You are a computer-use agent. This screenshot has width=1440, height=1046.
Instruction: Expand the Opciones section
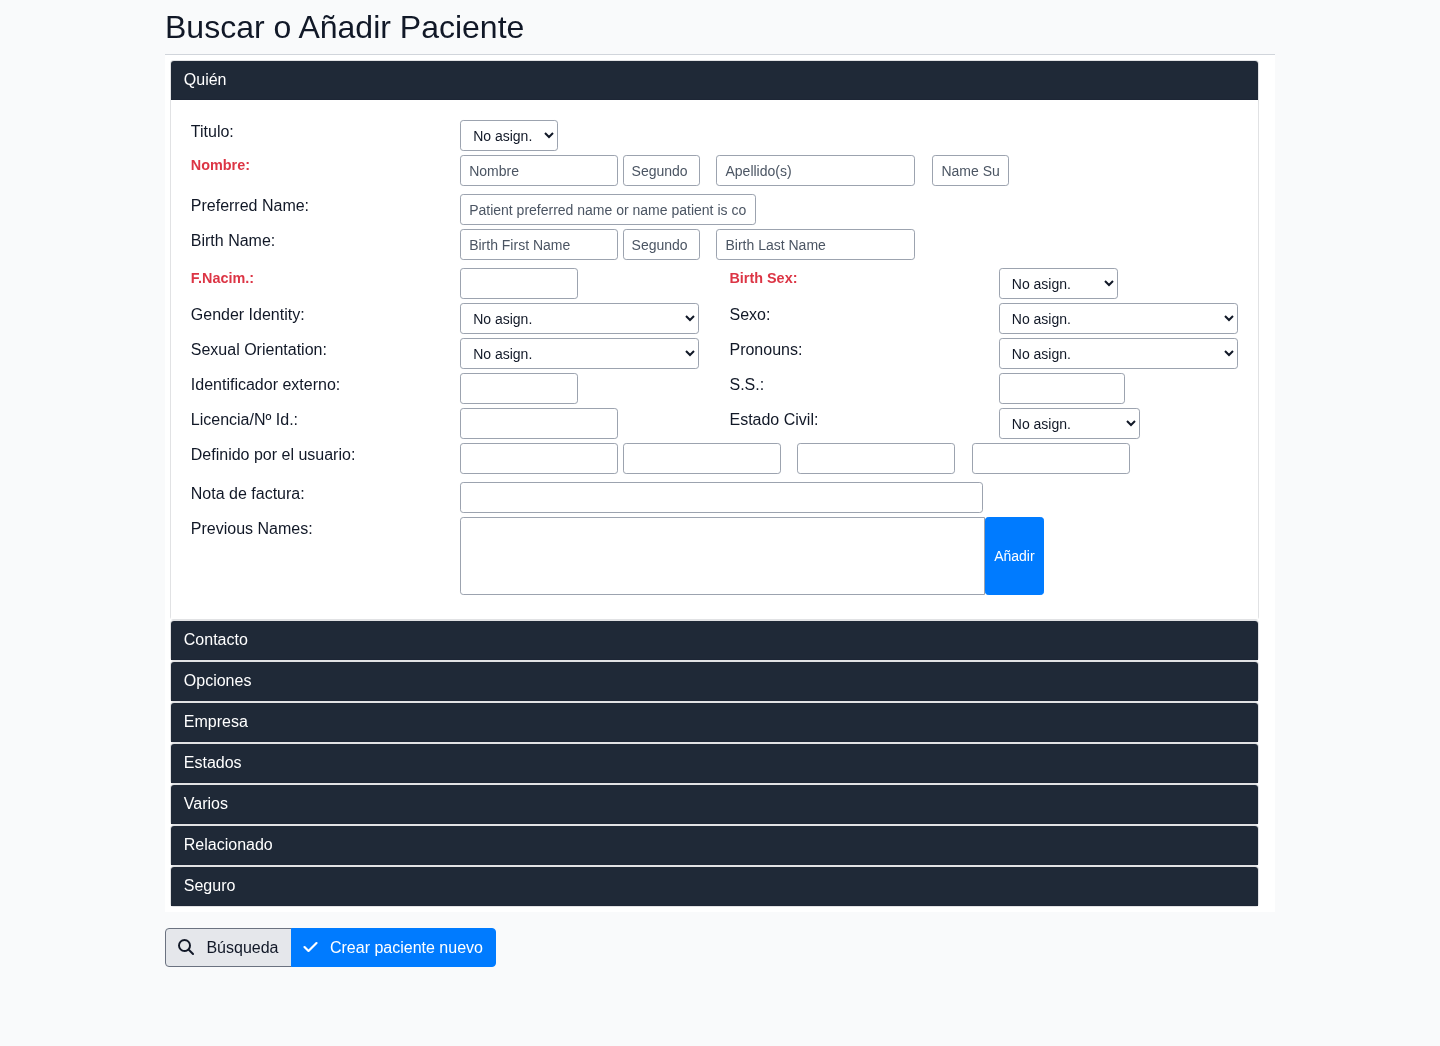tap(714, 681)
